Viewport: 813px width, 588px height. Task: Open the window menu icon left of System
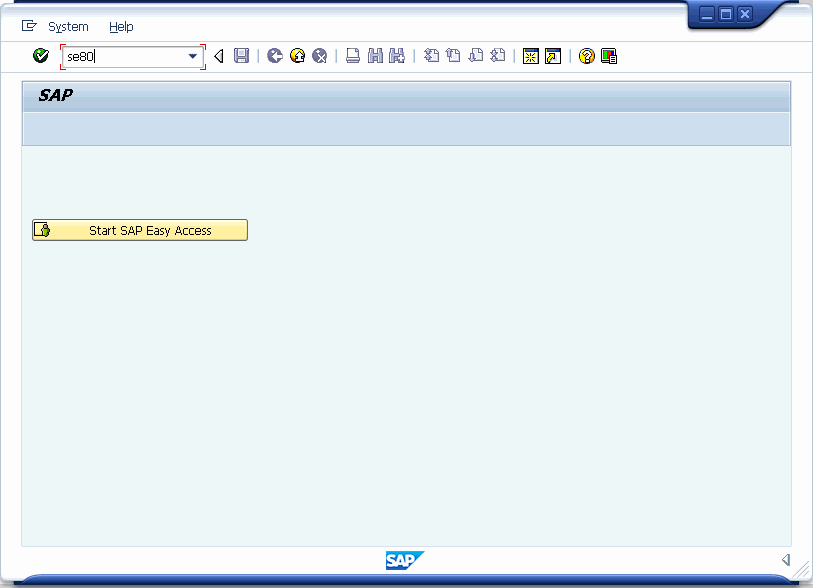point(29,25)
